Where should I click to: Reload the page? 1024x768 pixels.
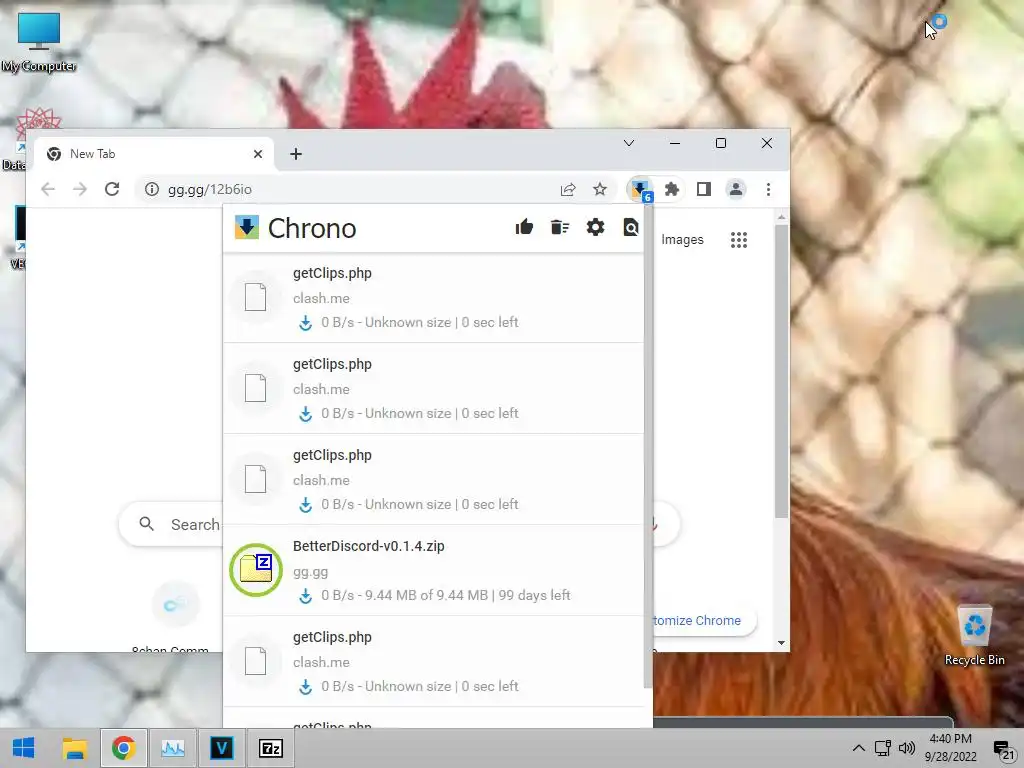[x=112, y=189]
